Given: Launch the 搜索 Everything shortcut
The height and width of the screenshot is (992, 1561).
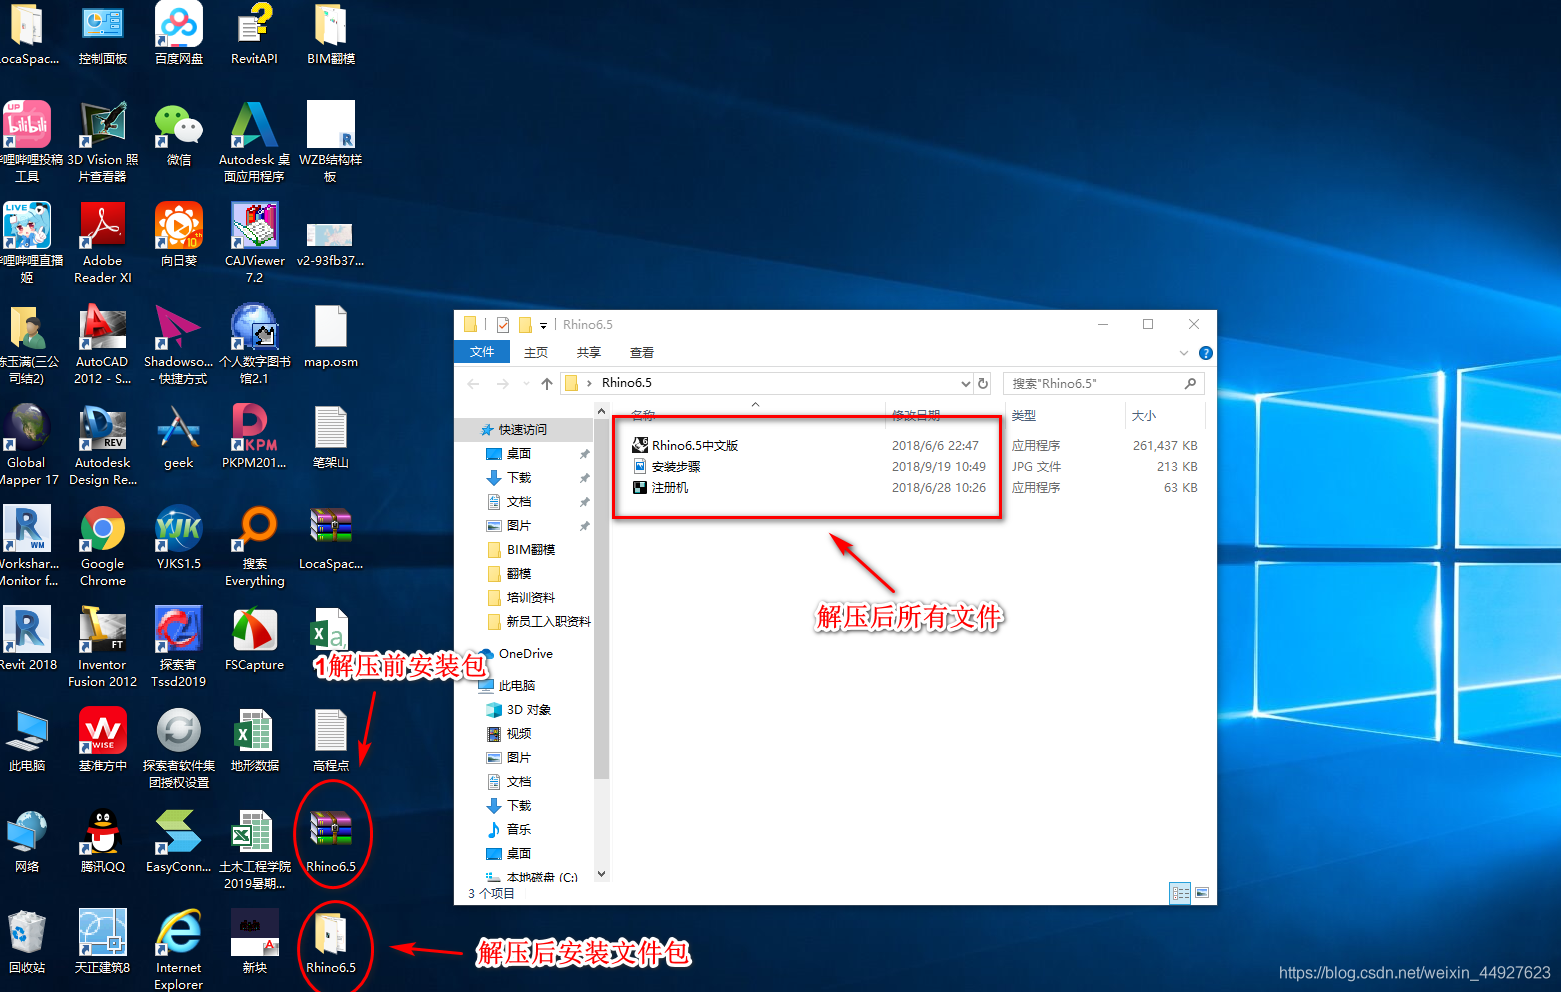Looking at the screenshot, I should point(255,546).
